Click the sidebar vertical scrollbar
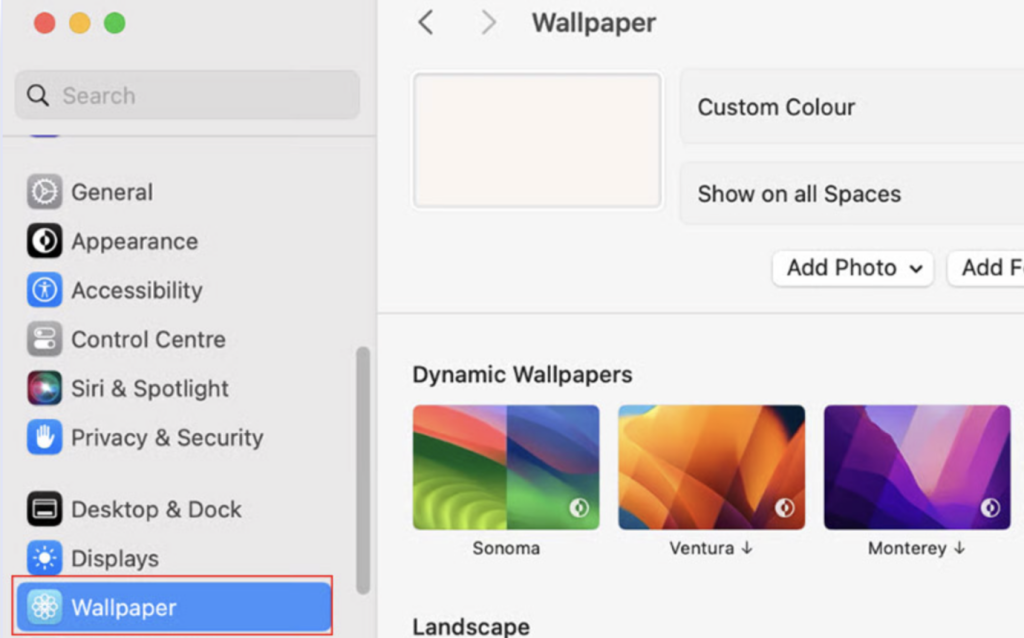The height and width of the screenshot is (638, 1024). (363, 470)
